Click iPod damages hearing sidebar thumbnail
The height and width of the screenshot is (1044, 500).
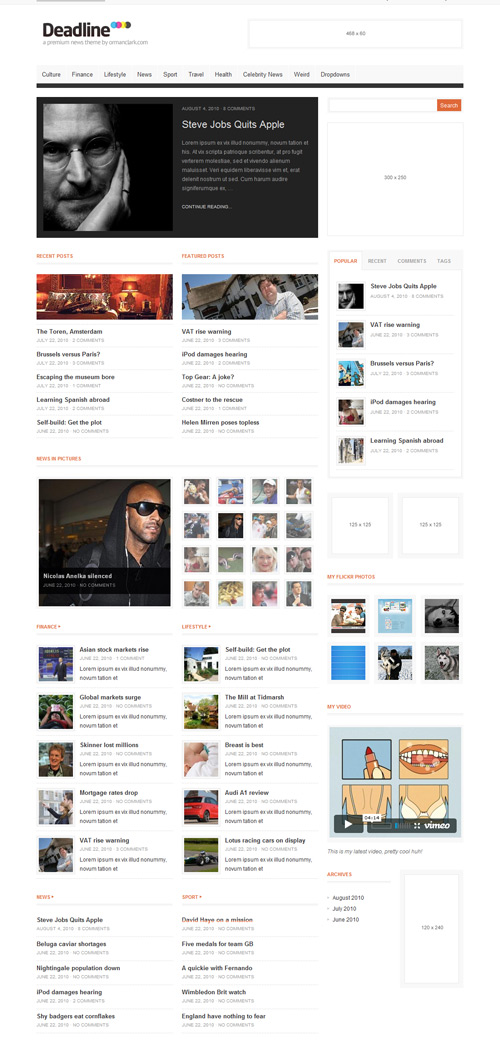[x=351, y=411]
